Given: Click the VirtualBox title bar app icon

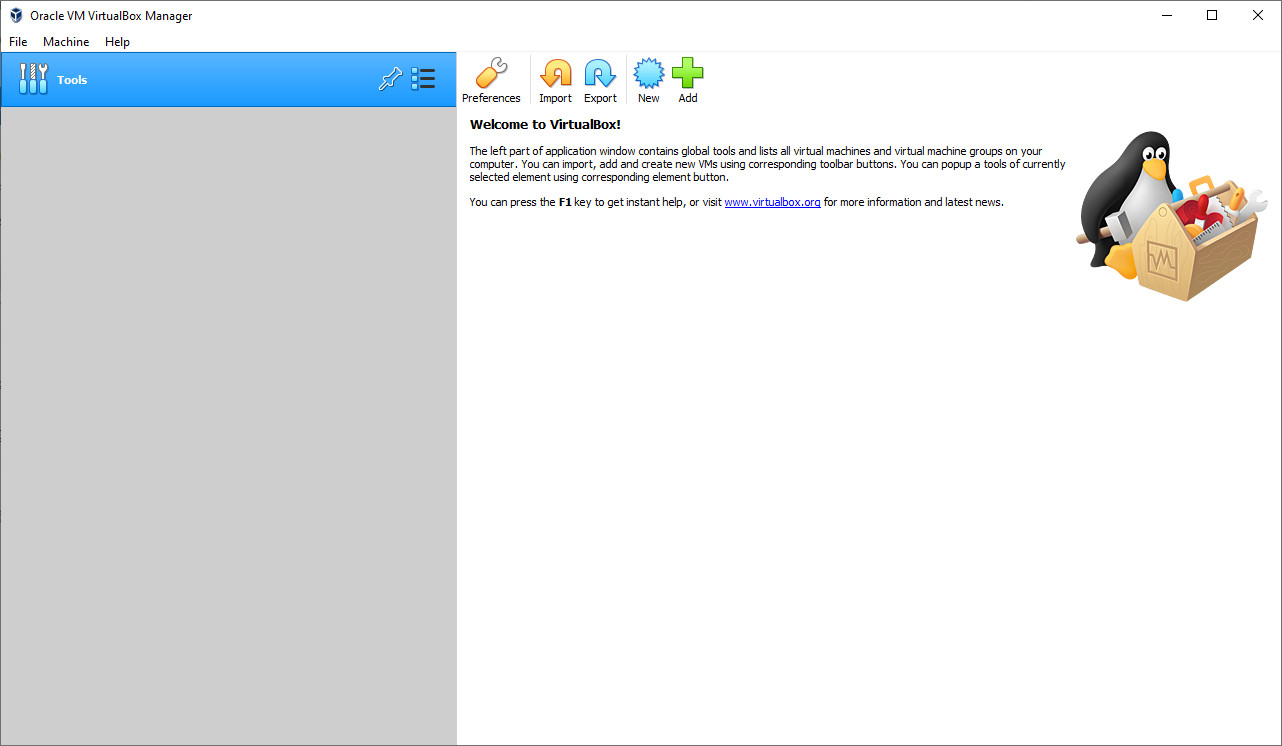Looking at the screenshot, I should coord(16,16).
